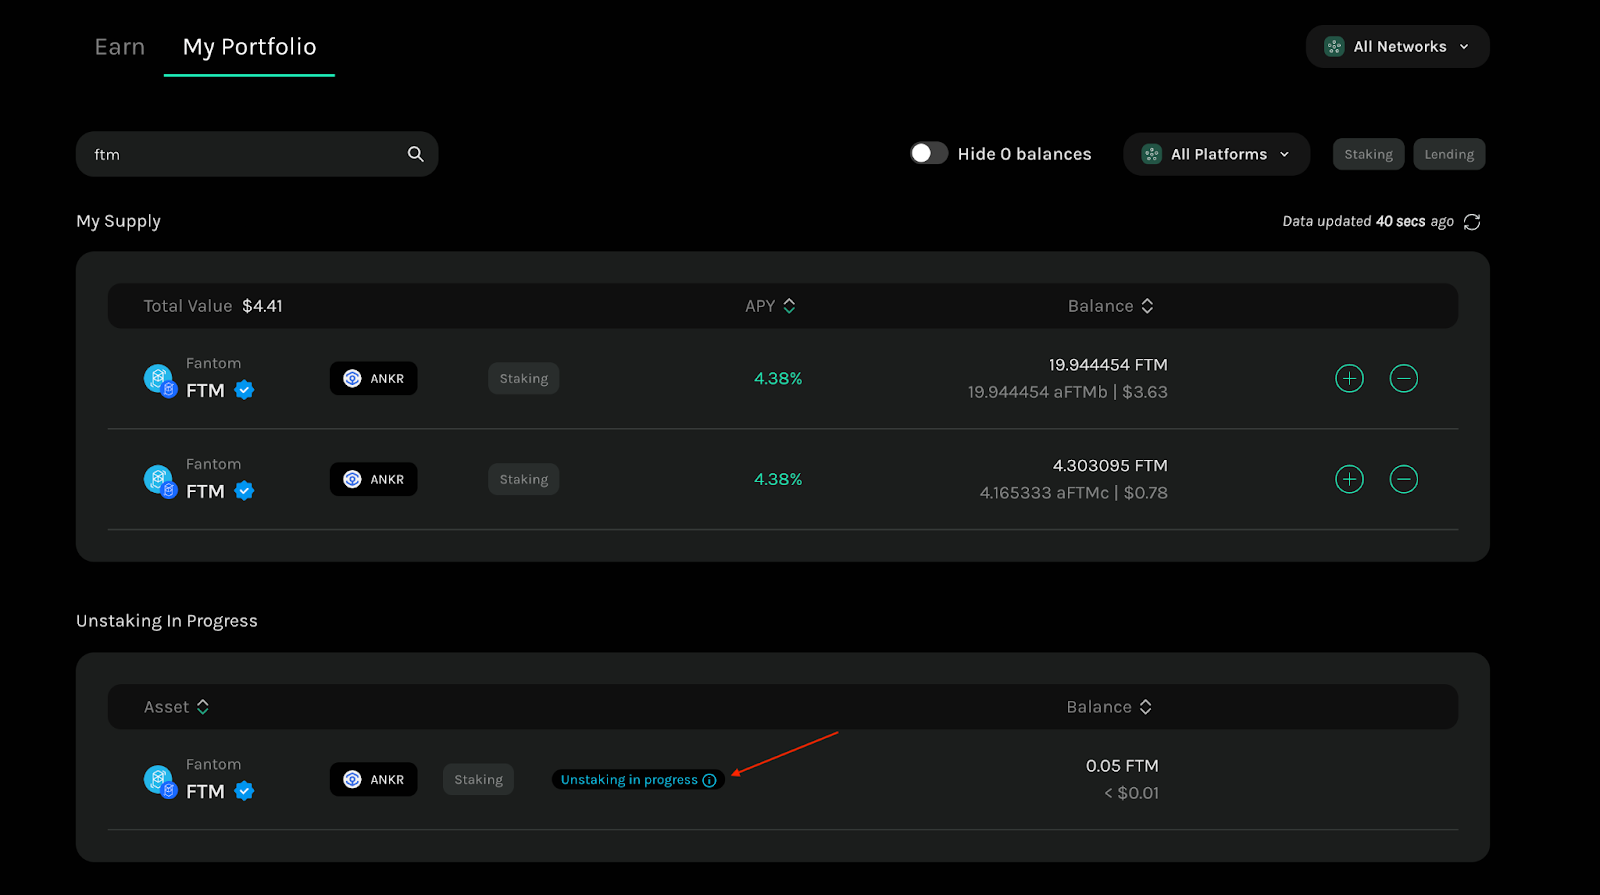The height and width of the screenshot is (895, 1600).
Task: Sort My Supply by Balance
Action: click(x=1111, y=306)
